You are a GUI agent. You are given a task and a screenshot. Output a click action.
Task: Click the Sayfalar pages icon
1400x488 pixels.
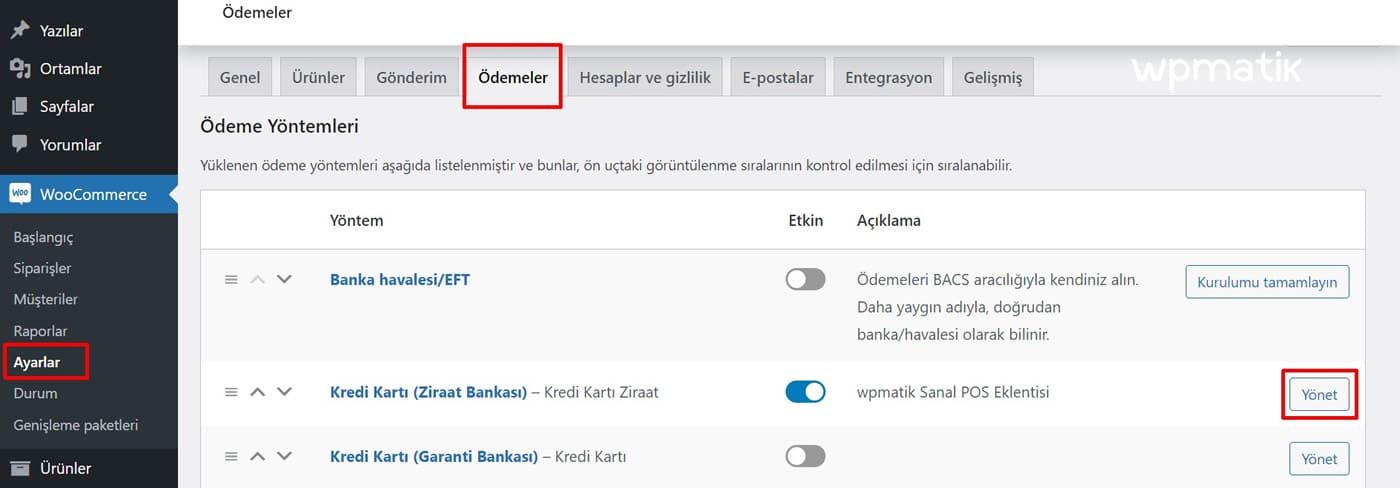pyautogui.click(x=20, y=106)
